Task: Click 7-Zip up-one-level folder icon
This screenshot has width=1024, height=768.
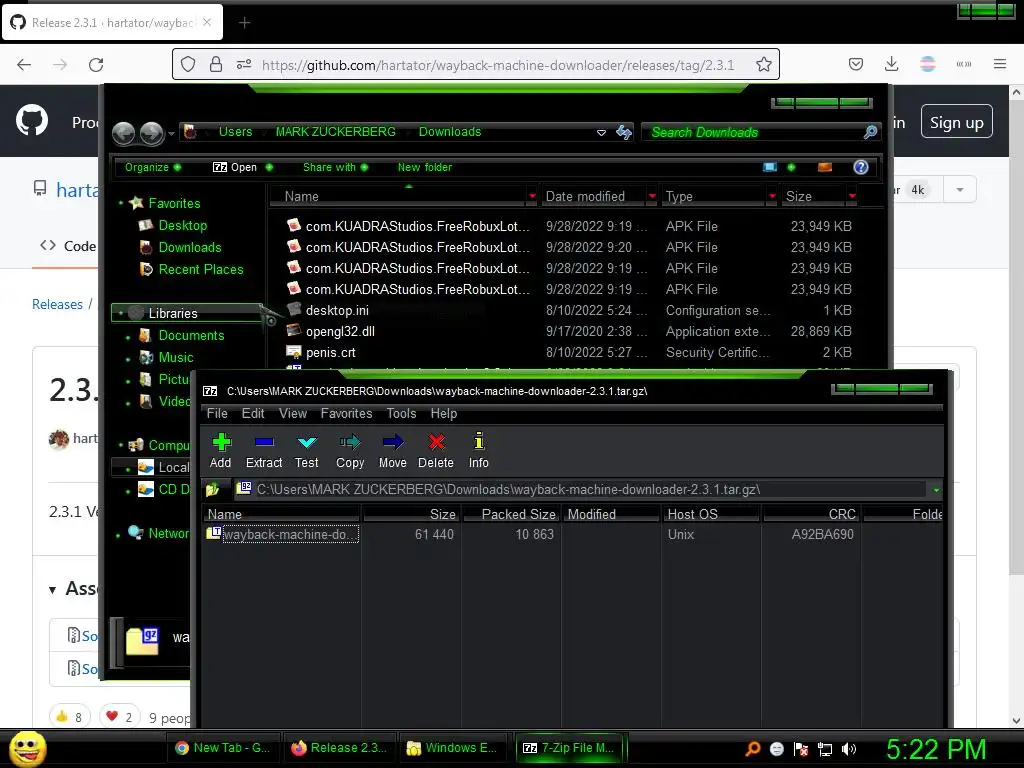Action: (x=212, y=489)
